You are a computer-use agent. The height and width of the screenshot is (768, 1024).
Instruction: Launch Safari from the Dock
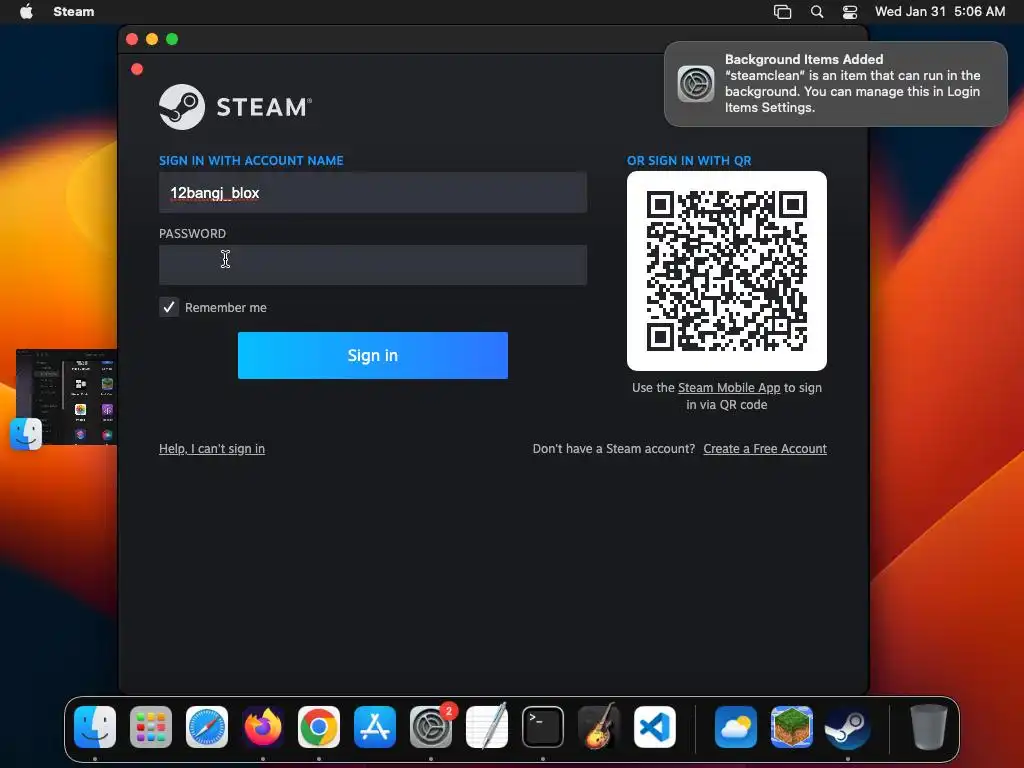tap(207, 727)
